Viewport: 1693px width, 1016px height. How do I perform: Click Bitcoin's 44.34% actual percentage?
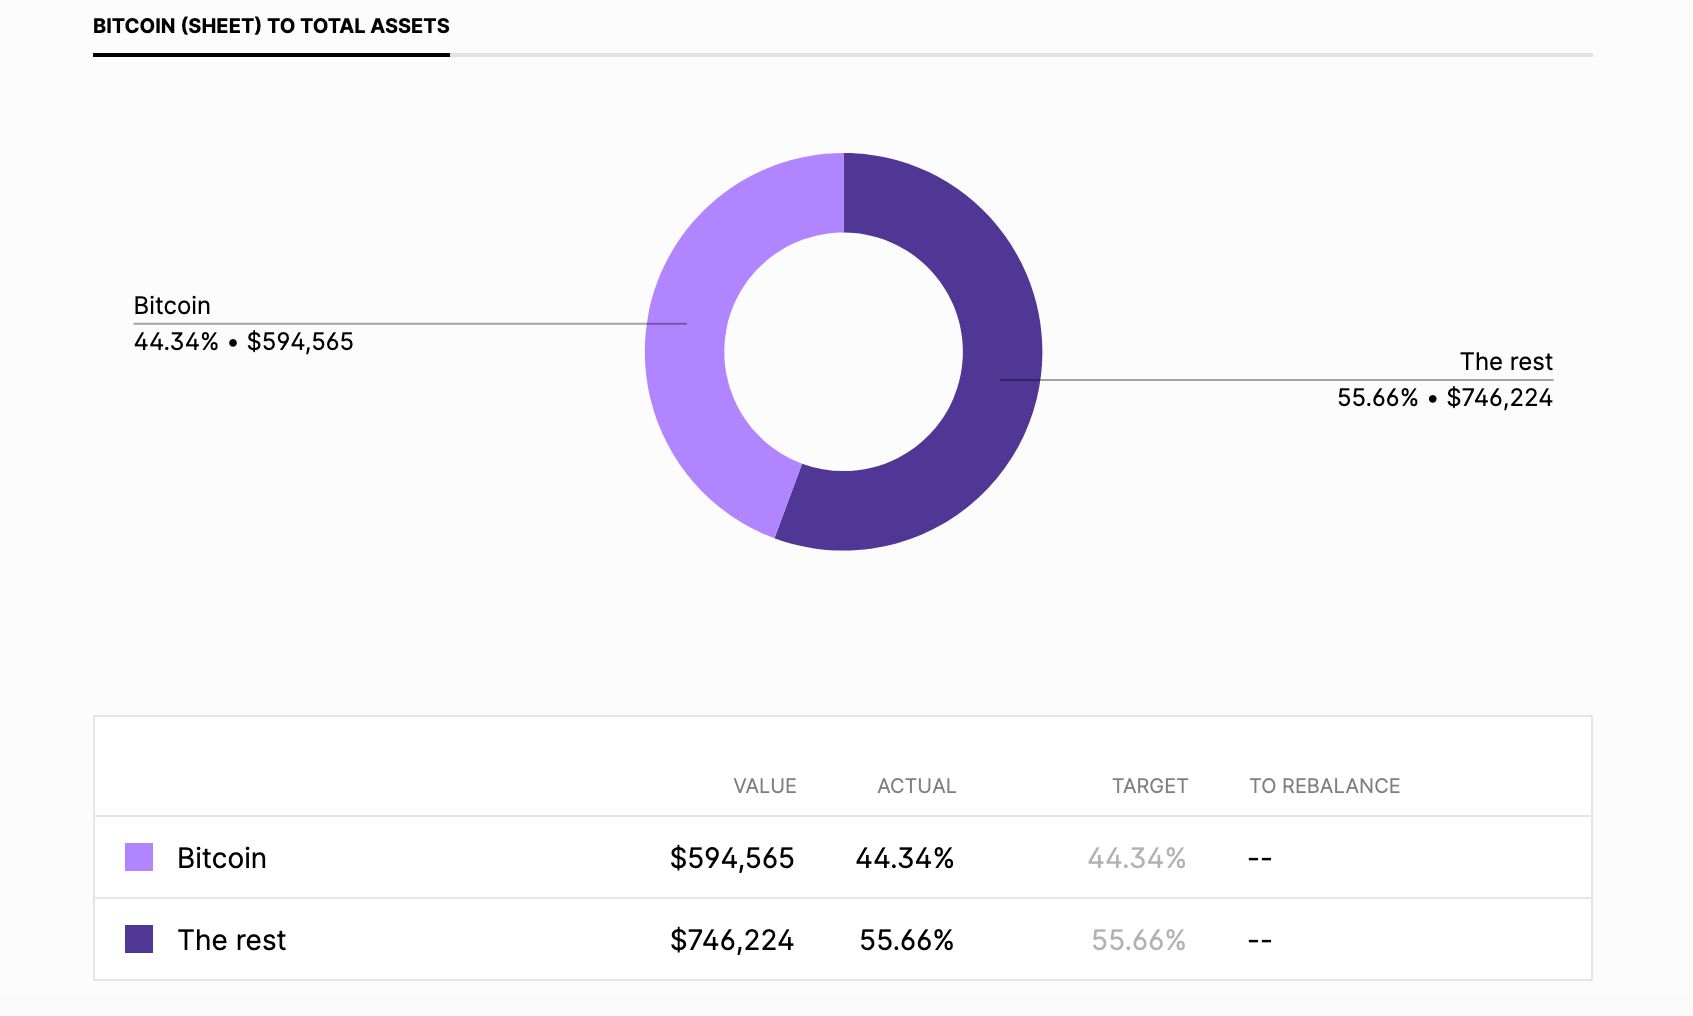click(905, 857)
